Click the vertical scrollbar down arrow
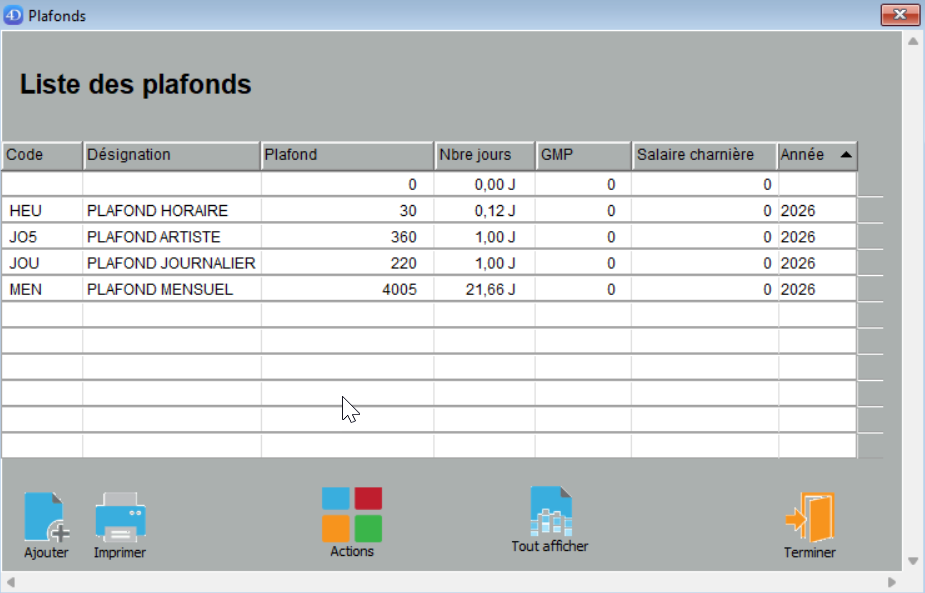 (x=912, y=560)
